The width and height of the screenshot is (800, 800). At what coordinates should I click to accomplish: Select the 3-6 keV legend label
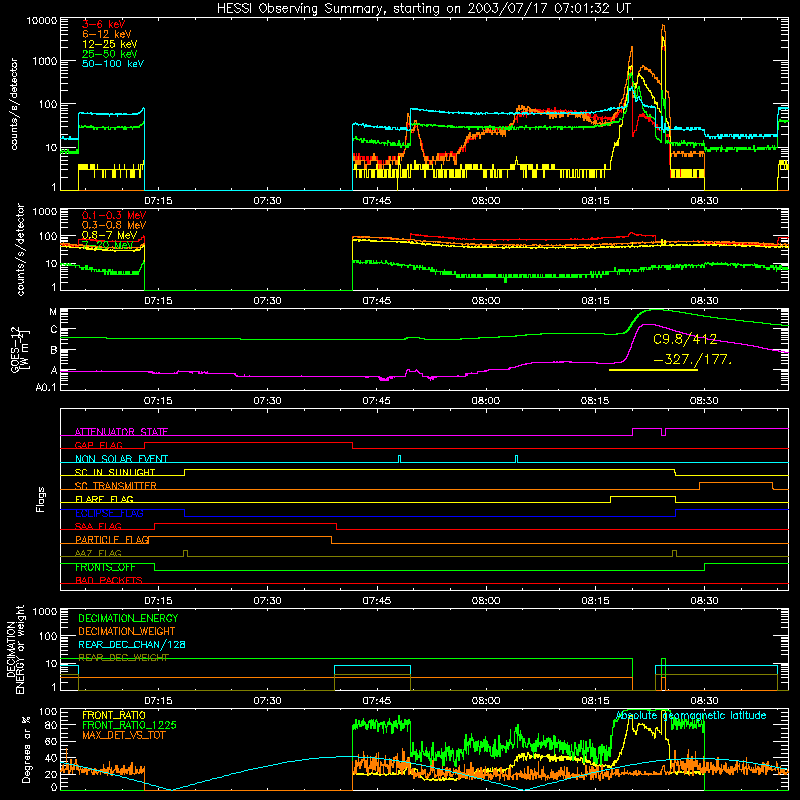(x=104, y=24)
